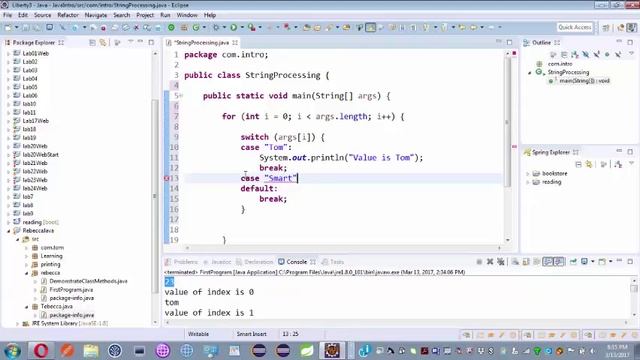640x360 pixels.
Task: Minimize the Package Explorer panel
Action: point(140,42)
